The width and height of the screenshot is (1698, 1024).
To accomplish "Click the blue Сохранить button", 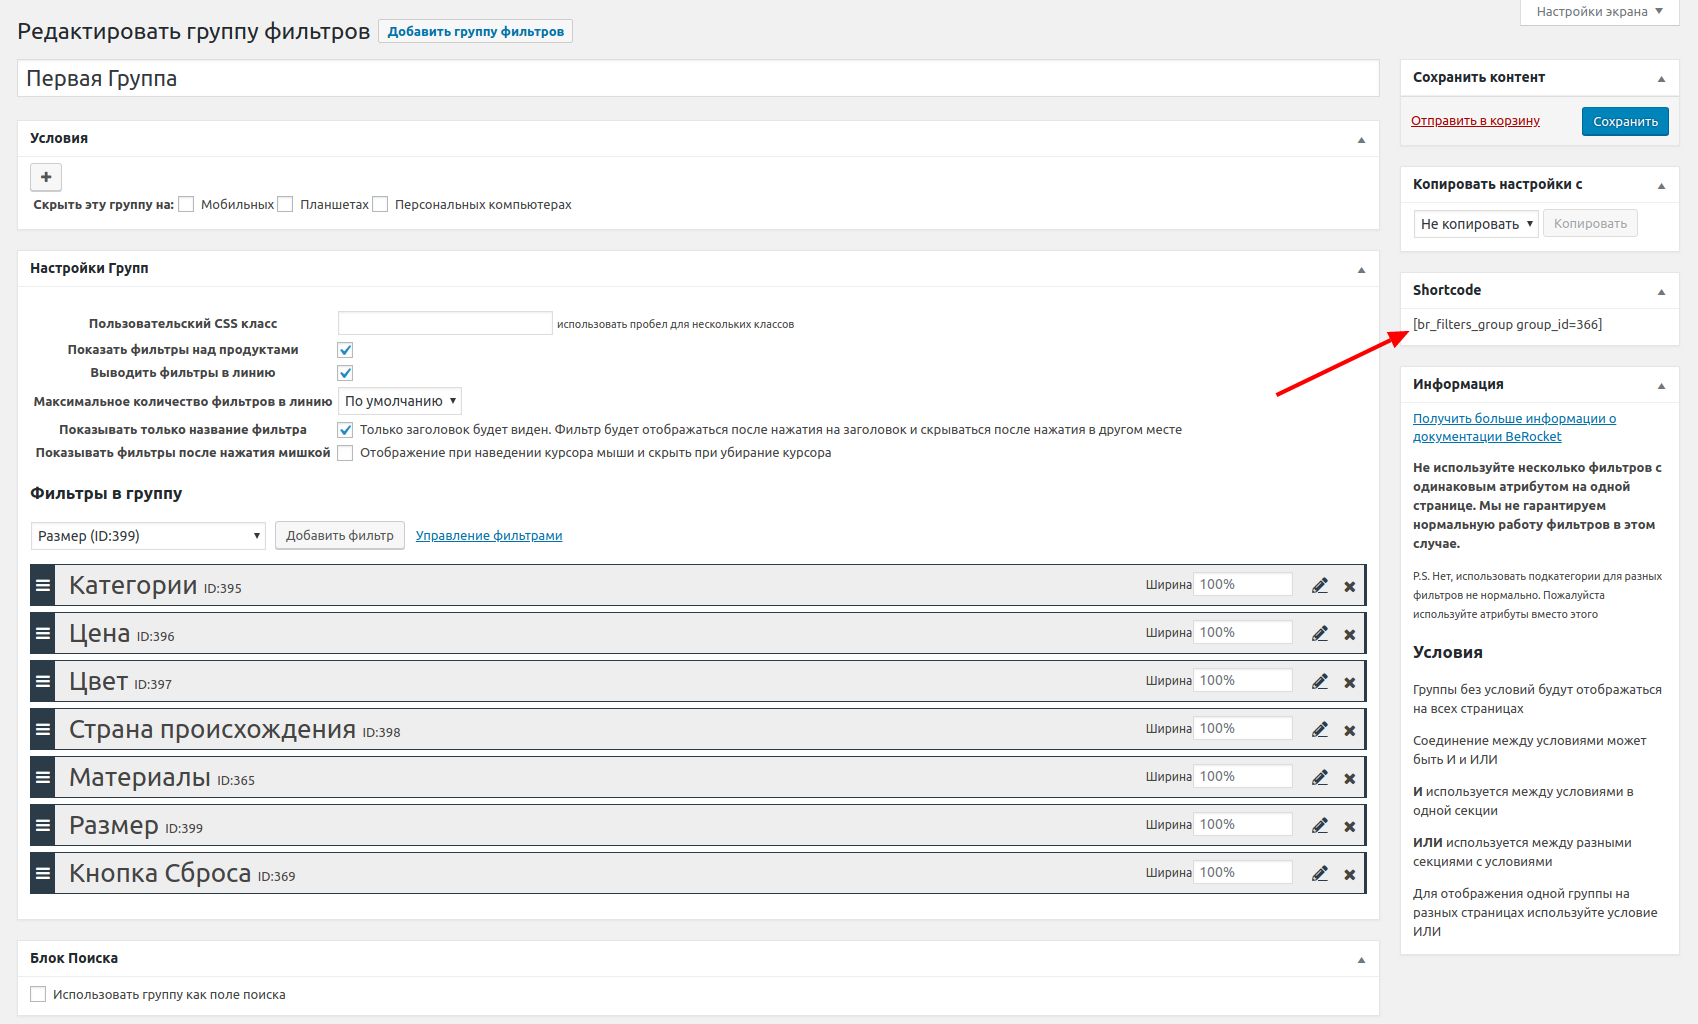I will coord(1624,122).
